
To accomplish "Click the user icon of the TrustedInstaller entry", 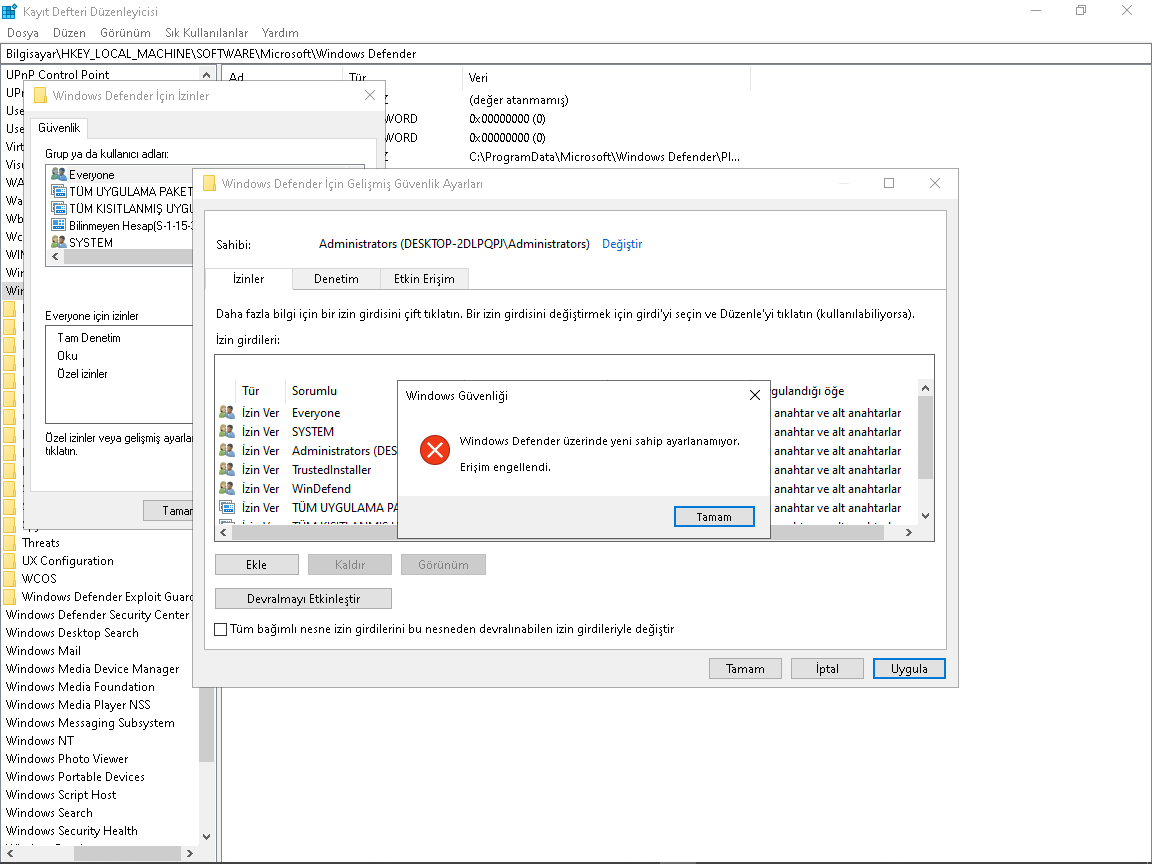I will [x=227, y=469].
